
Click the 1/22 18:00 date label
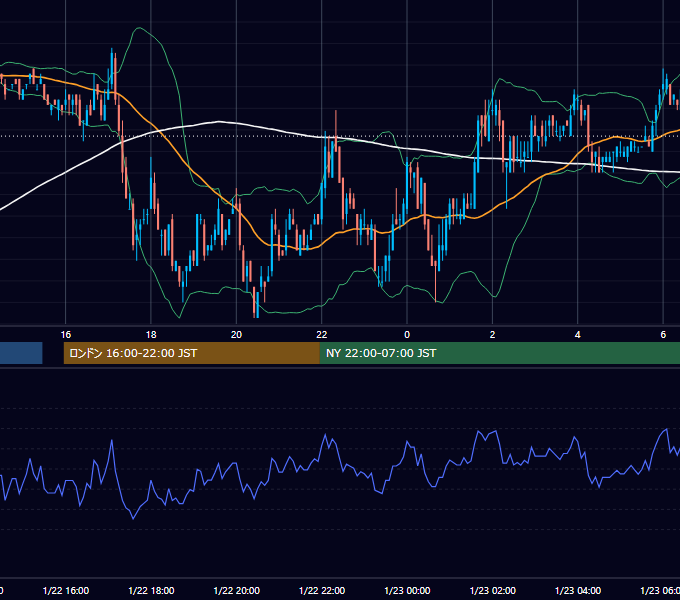(151, 591)
